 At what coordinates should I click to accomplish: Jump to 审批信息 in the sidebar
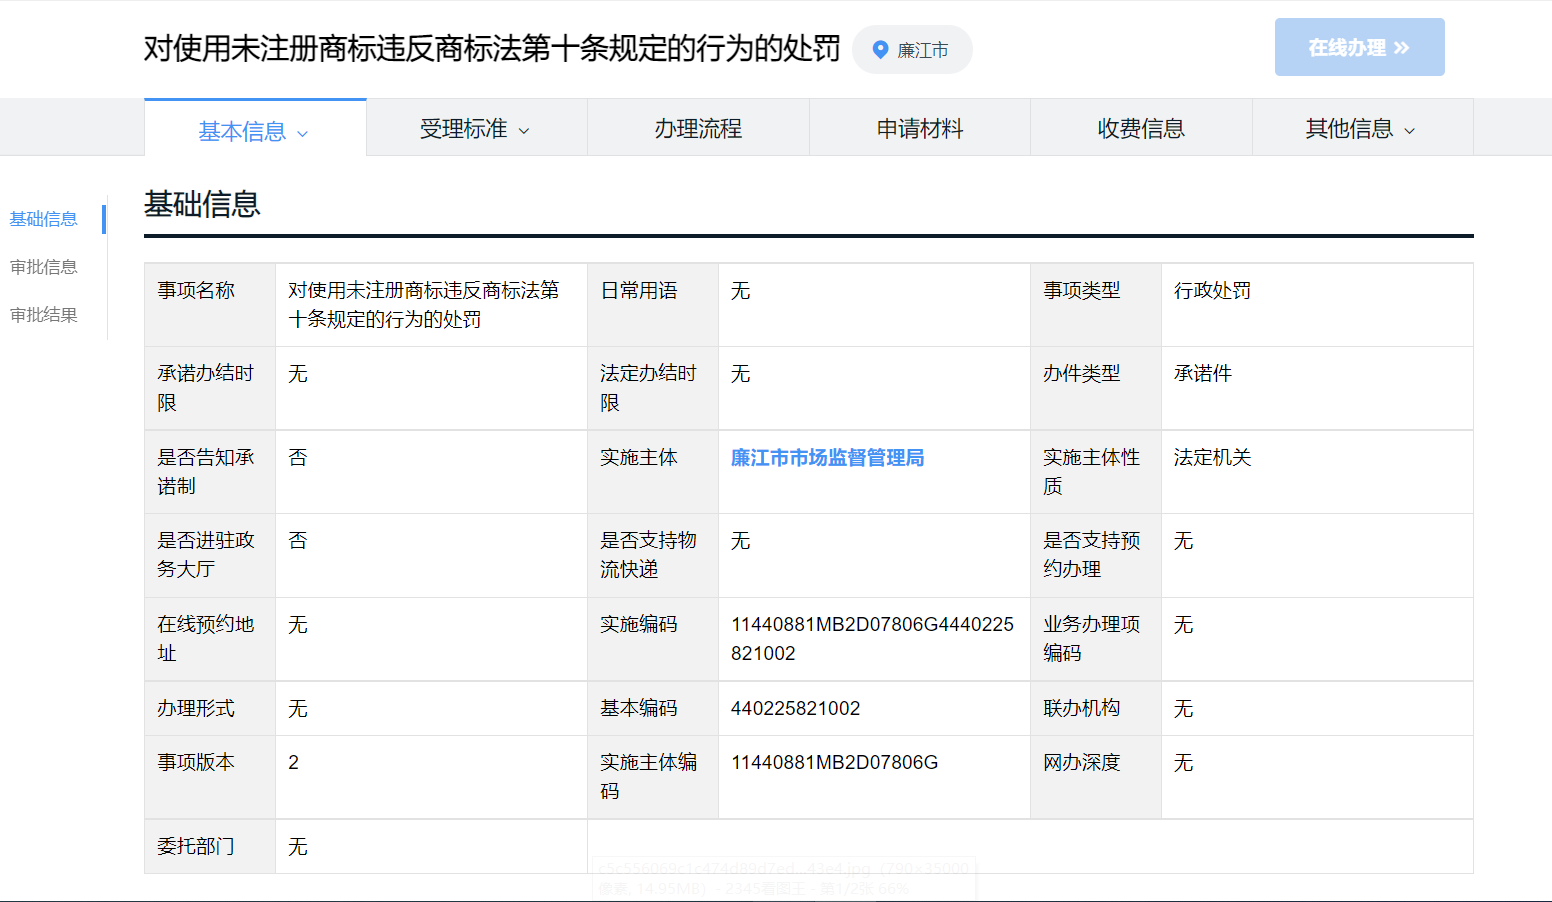pyautogui.click(x=44, y=267)
